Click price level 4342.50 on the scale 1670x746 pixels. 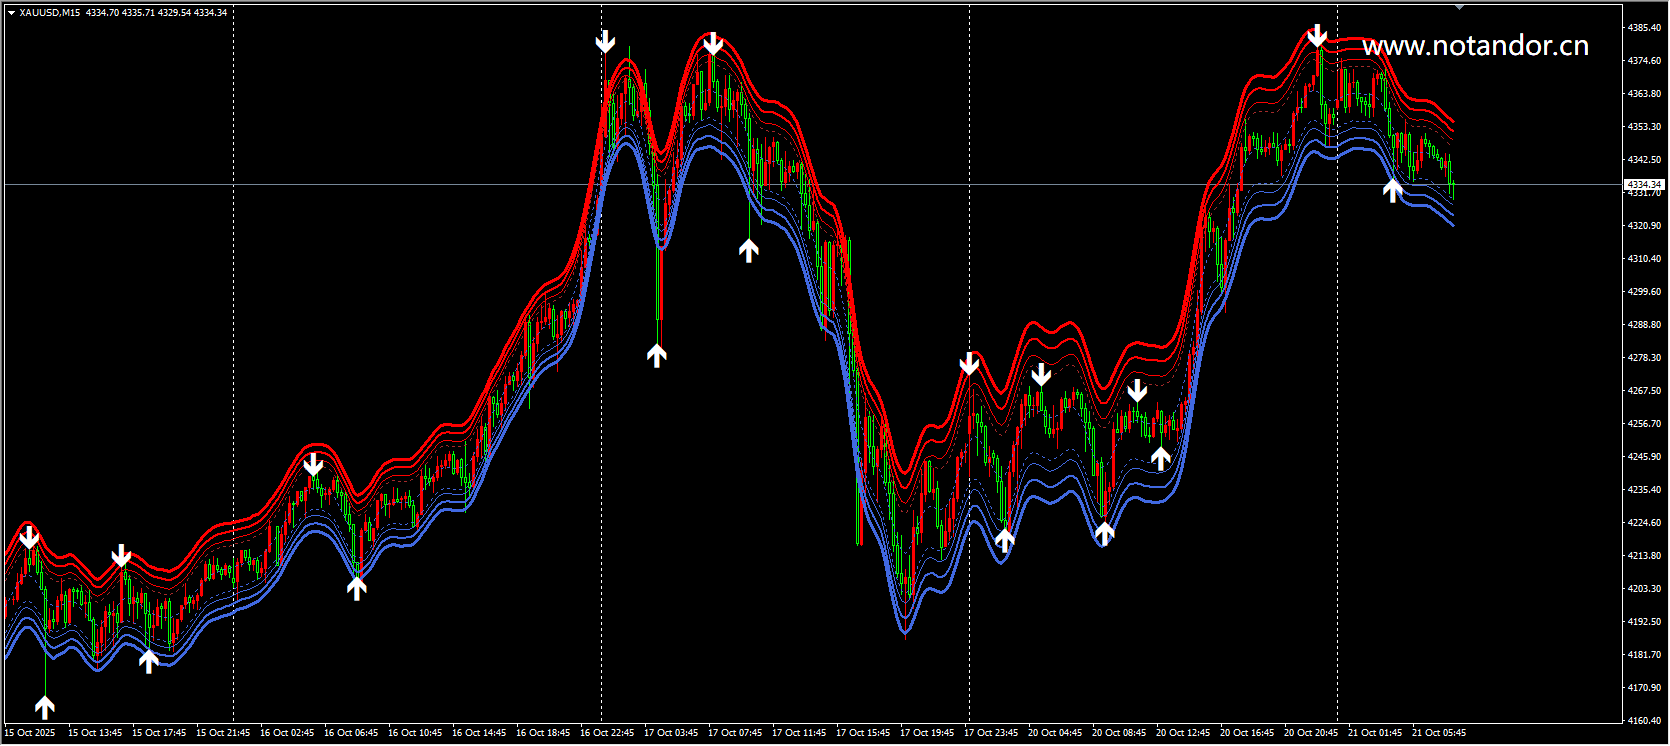[1644, 160]
